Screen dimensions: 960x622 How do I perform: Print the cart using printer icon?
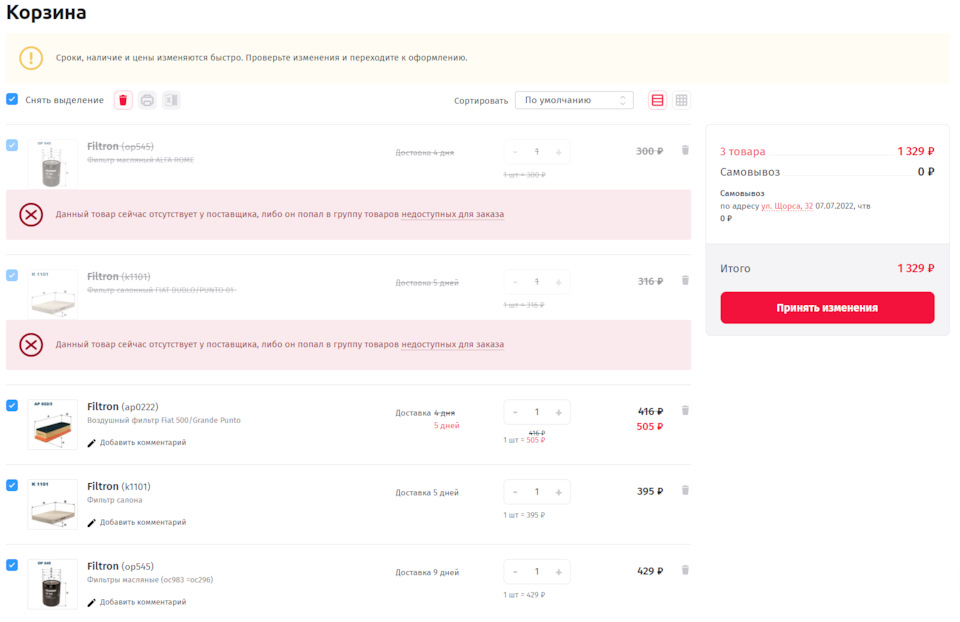point(147,100)
